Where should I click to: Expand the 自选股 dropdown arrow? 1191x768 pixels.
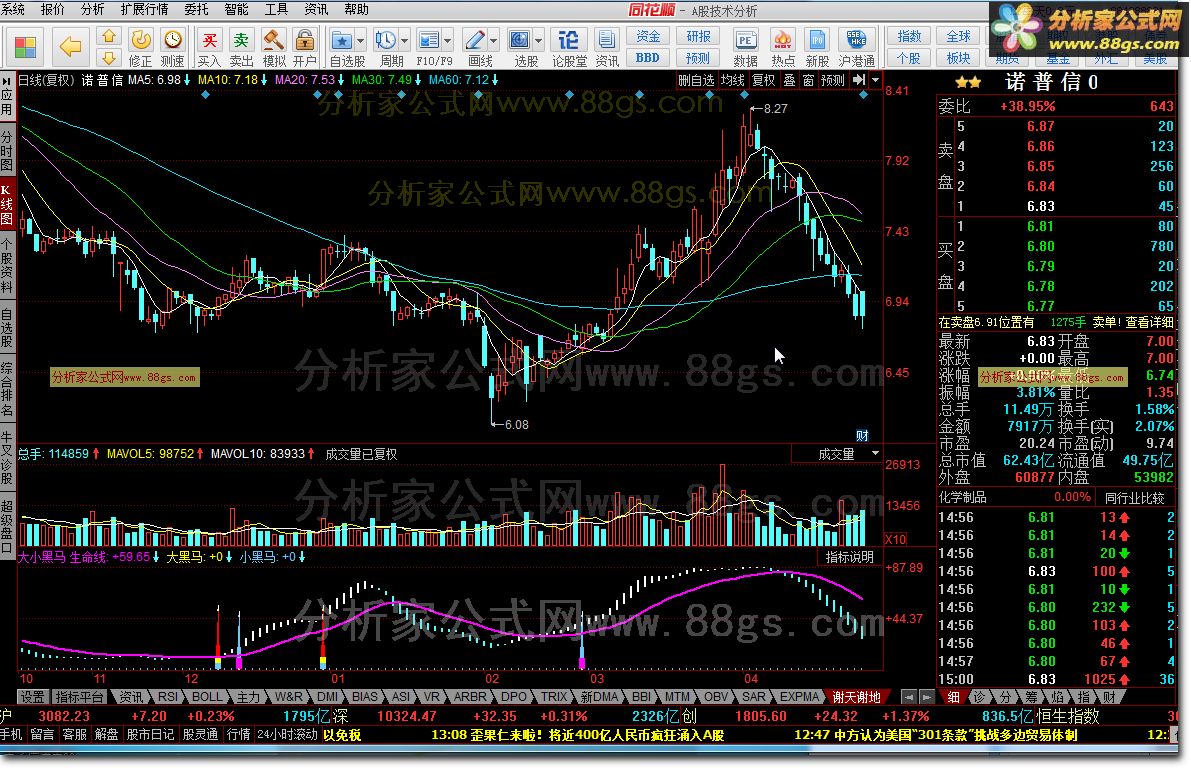point(361,40)
